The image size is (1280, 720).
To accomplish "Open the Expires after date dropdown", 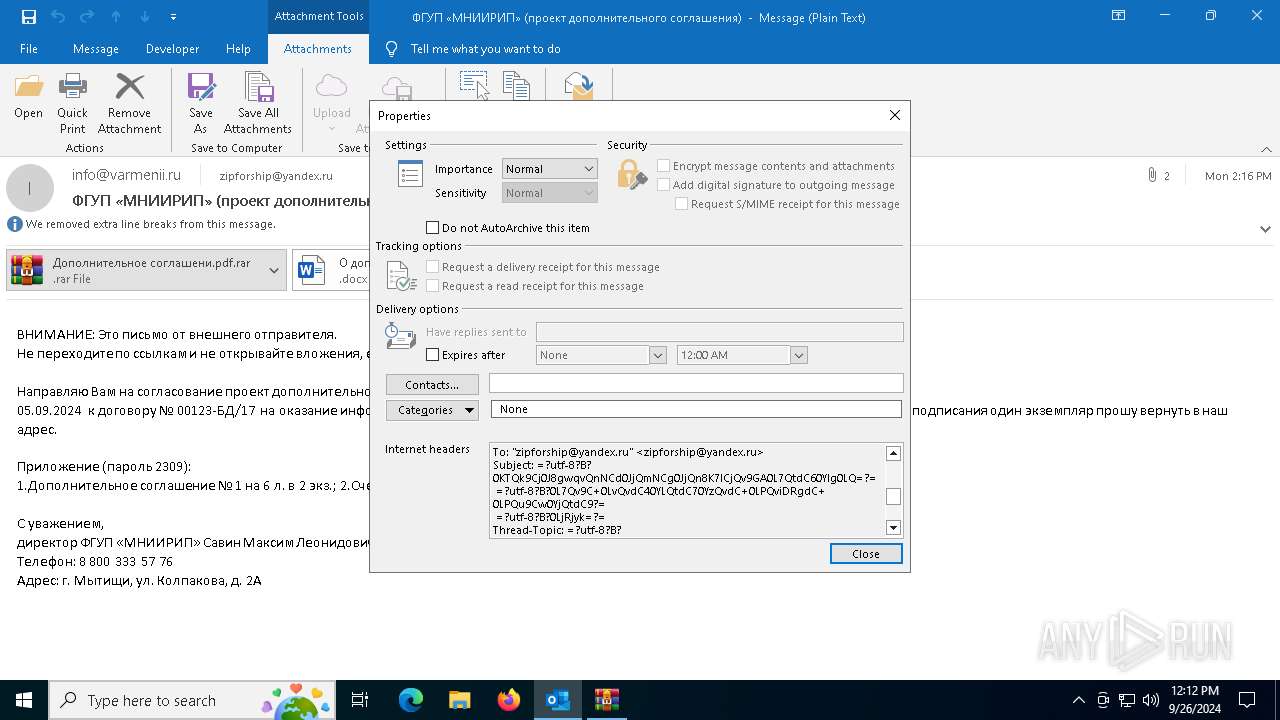I will tap(658, 355).
